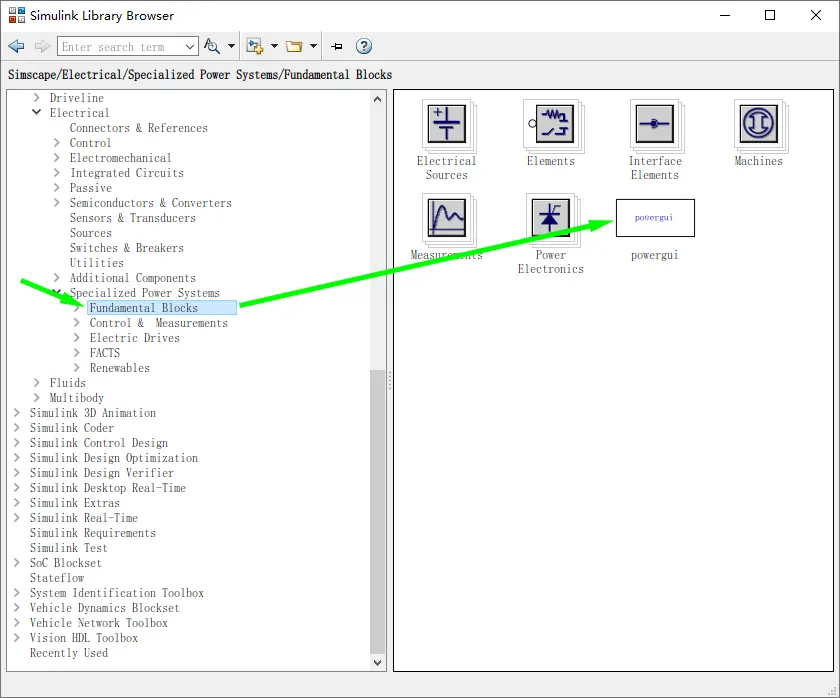Select Vehicle Dynamics Blockset library
840x698 pixels.
104,608
